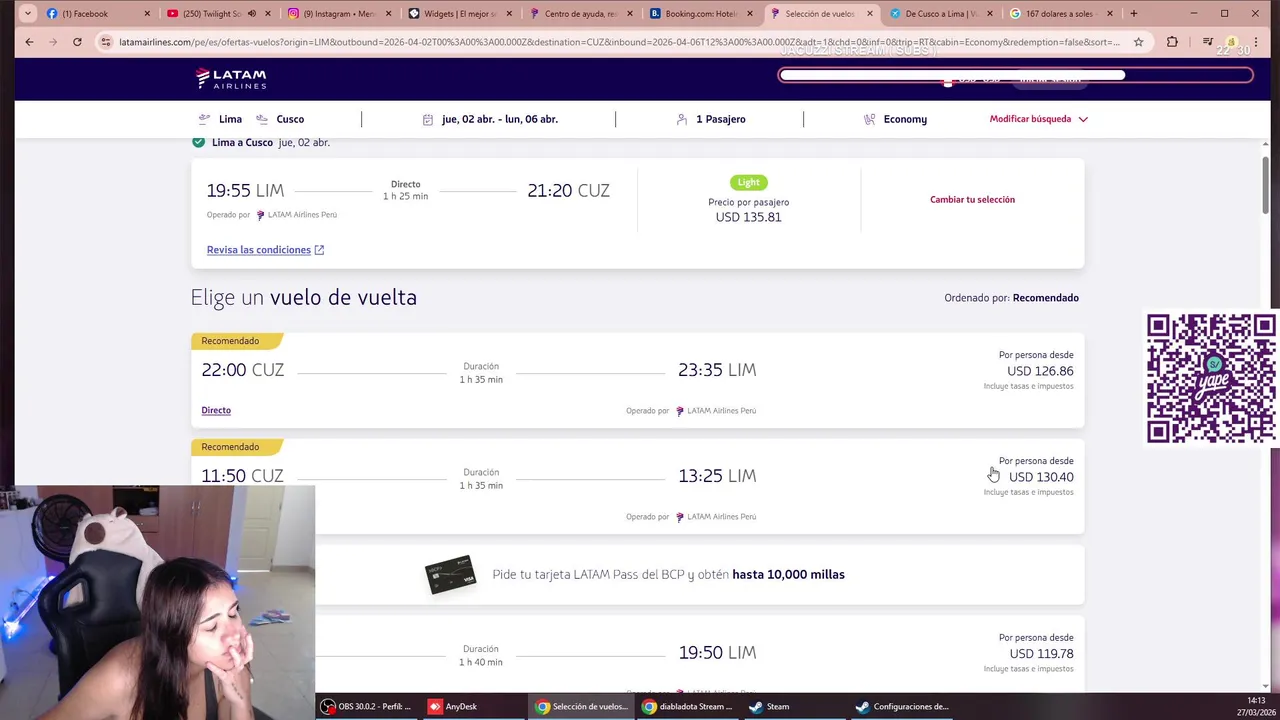Click the Light fare badge
The image size is (1280, 720).
pyautogui.click(x=749, y=182)
